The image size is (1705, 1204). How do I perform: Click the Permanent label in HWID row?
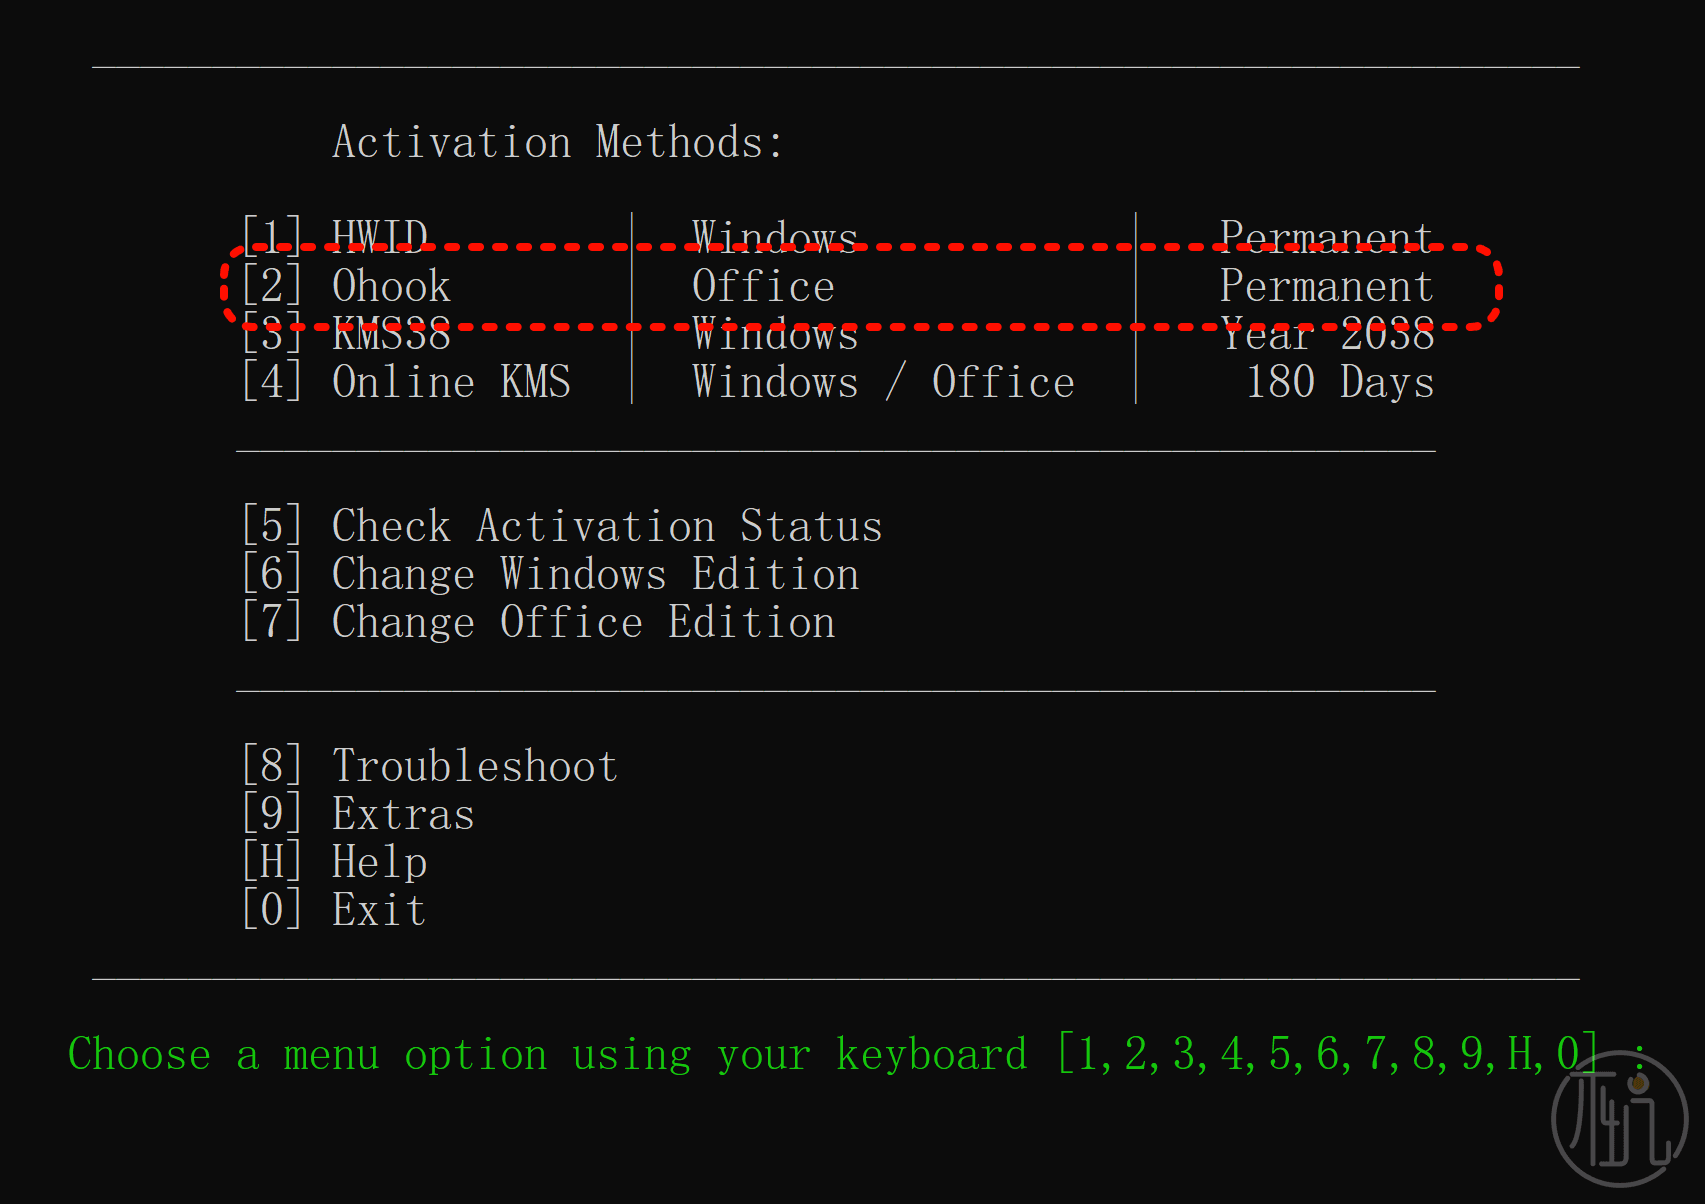pyautogui.click(x=1326, y=235)
